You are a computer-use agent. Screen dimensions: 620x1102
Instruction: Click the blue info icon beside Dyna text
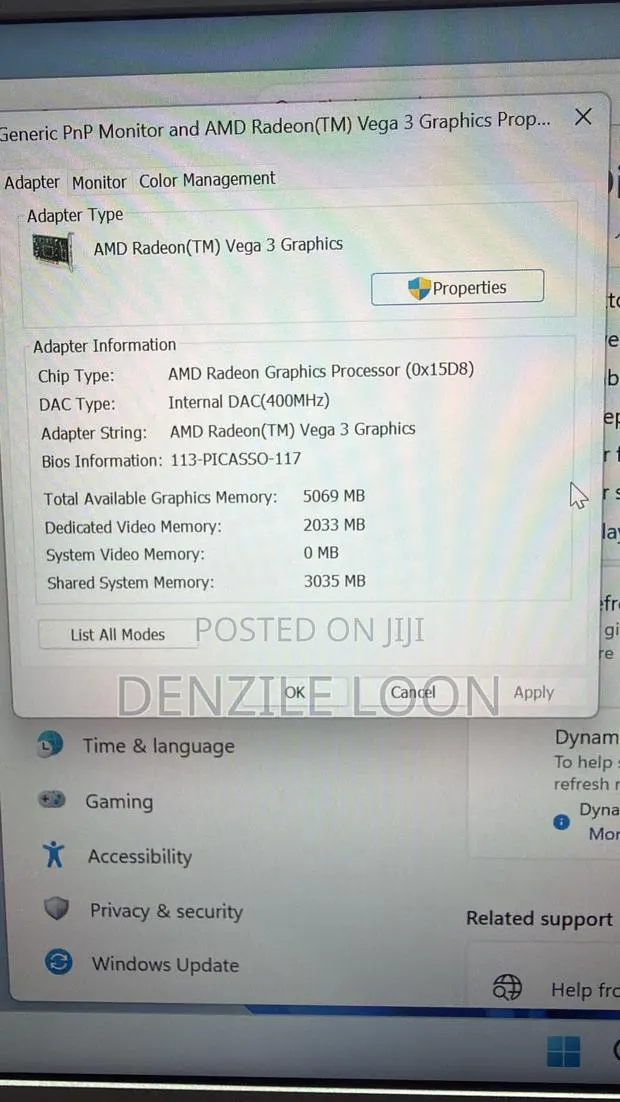pos(562,822)
